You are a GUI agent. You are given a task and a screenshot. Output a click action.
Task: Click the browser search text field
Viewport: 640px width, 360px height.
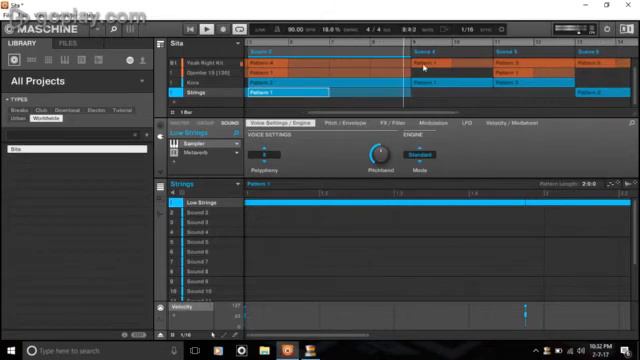click(72, 135)
